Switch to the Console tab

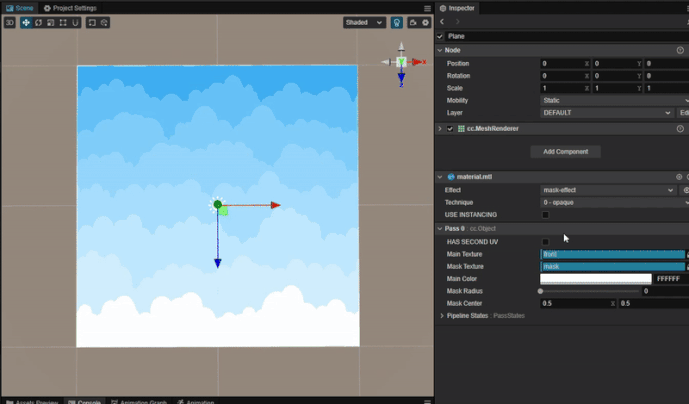click(x=84, y=401)
